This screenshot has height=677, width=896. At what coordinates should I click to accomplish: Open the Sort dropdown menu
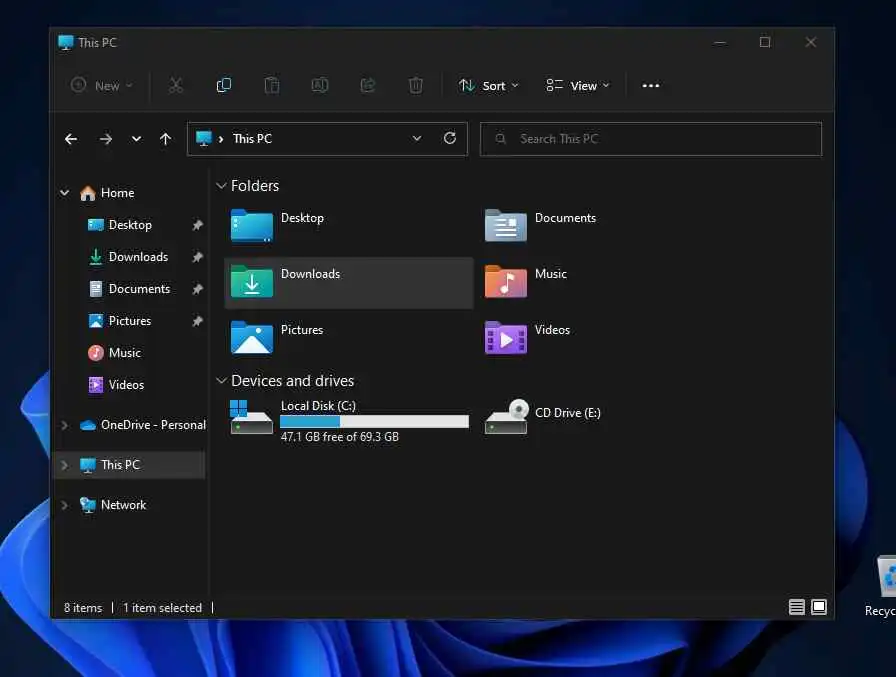point(489,86)
